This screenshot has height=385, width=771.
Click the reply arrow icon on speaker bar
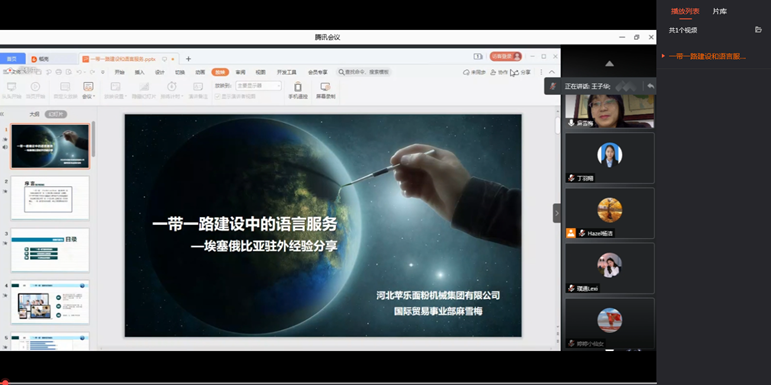651,86
